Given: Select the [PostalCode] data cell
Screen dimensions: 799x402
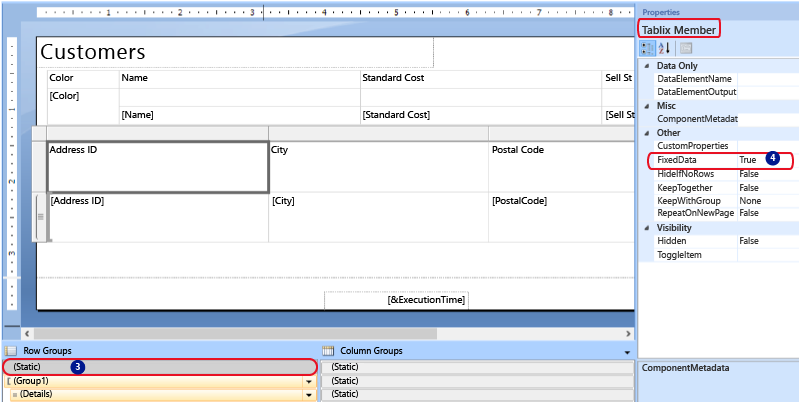Looking at the screenshot, I should pos(561,217).
